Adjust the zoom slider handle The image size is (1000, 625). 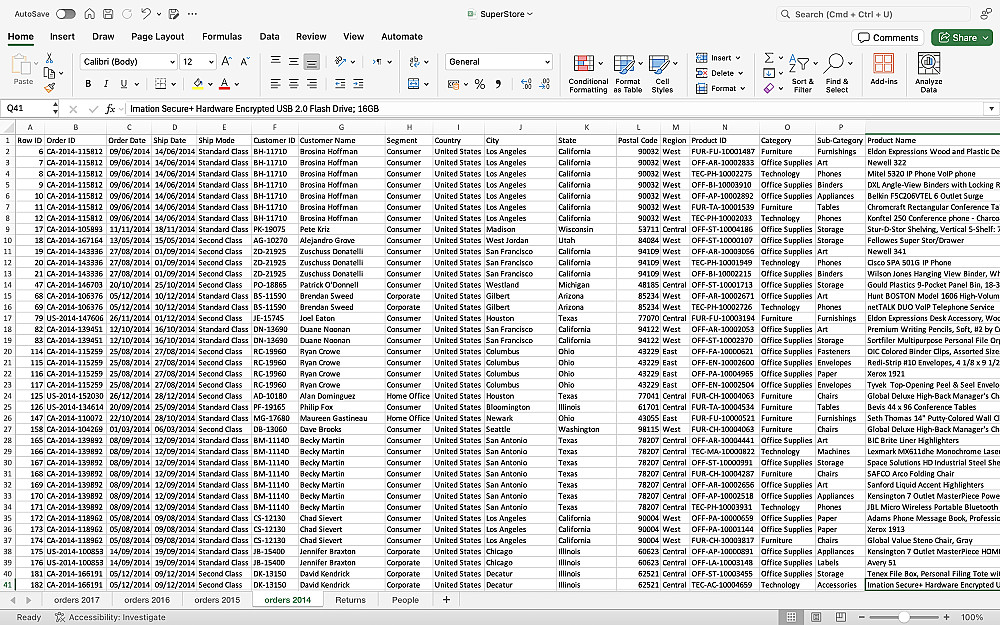click(904, 617)
